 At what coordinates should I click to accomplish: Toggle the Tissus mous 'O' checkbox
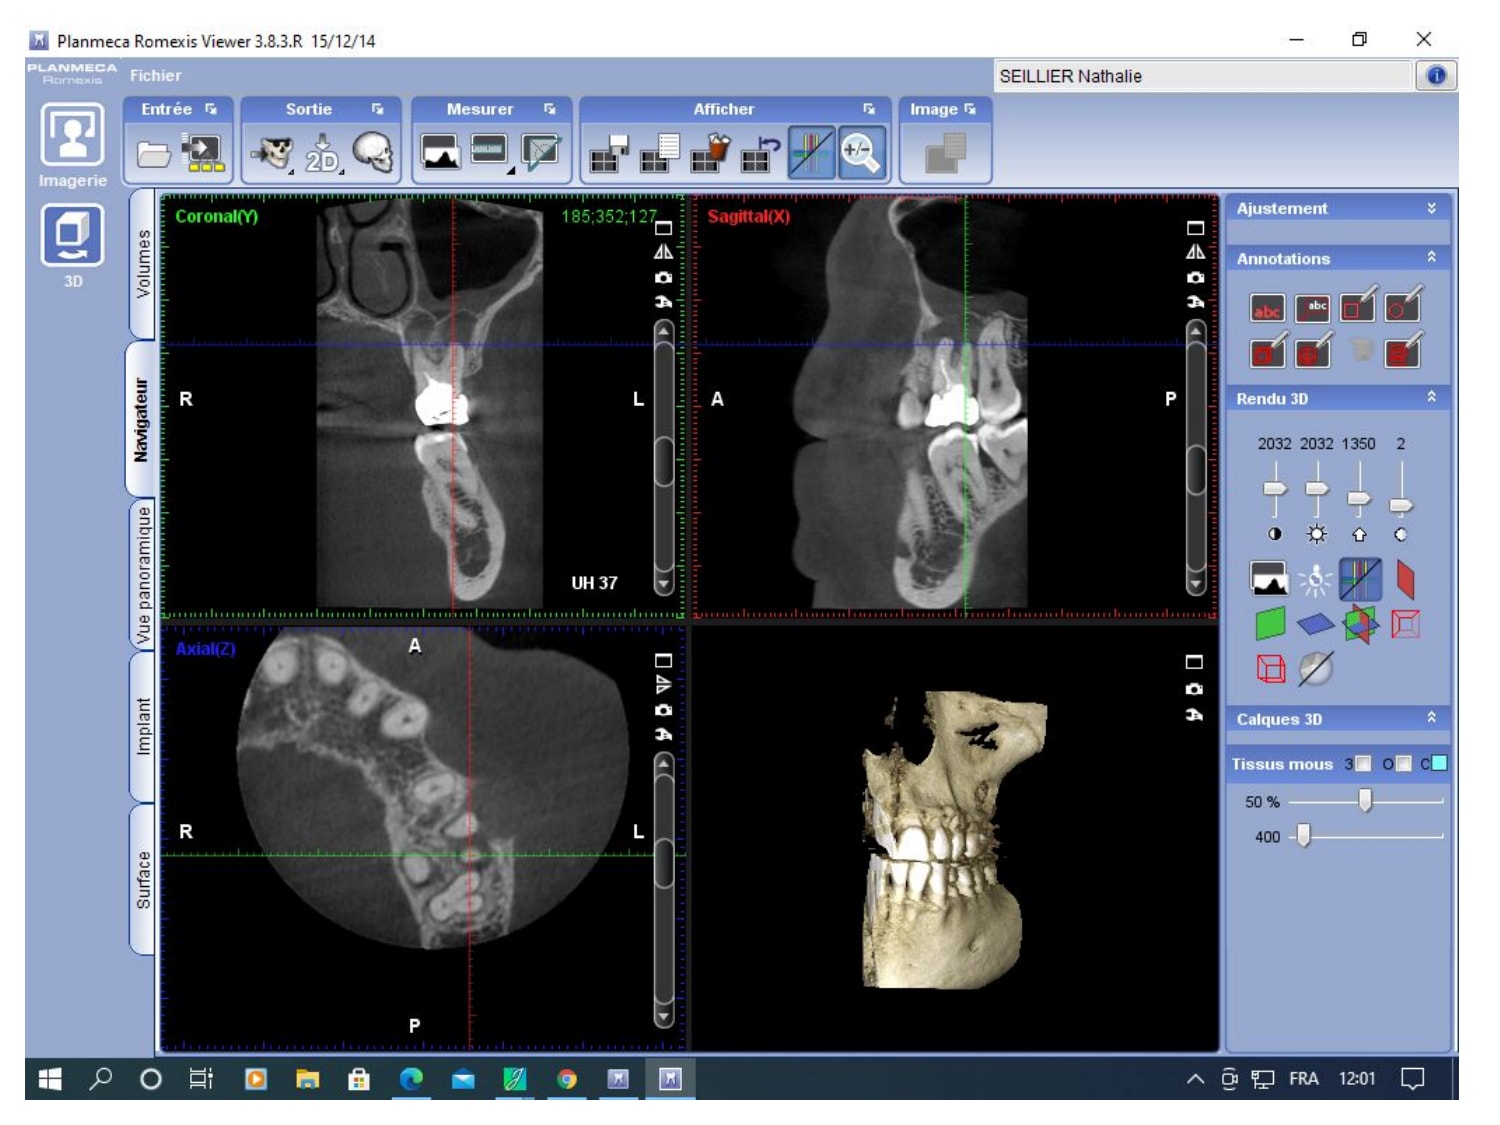point(1403,764)
